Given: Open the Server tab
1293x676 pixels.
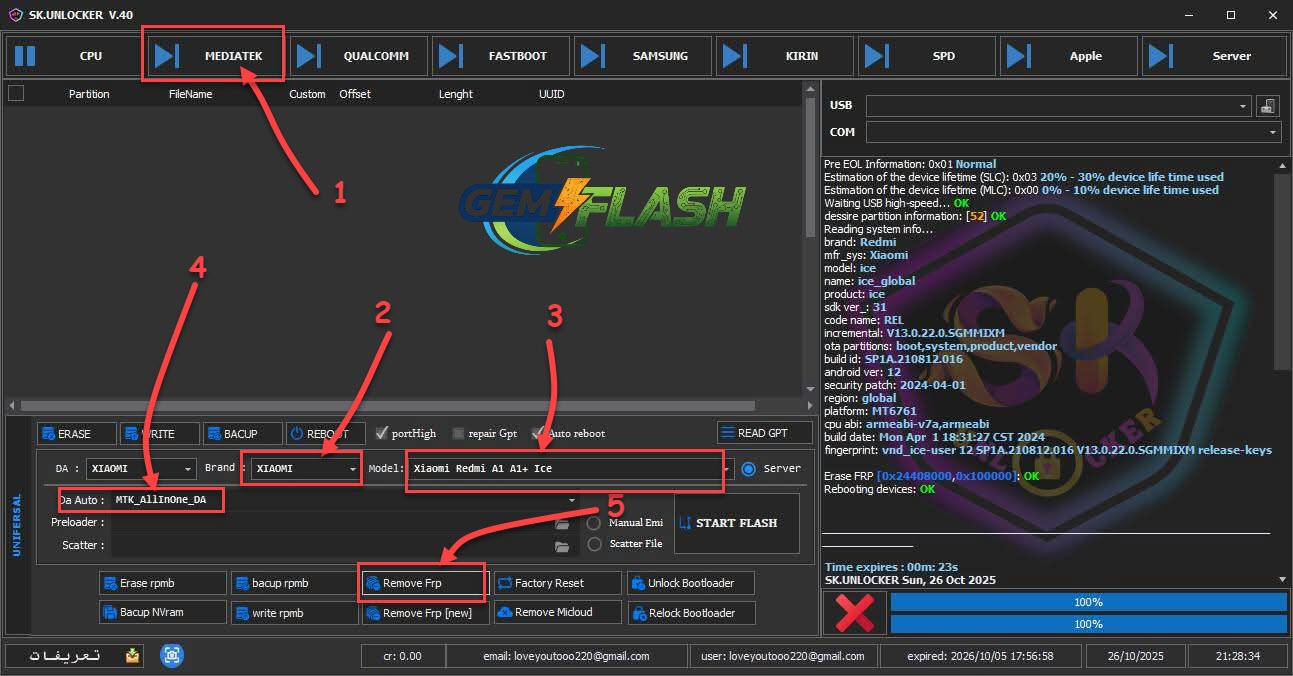Looking at the screenshot, I should 1214,56.
